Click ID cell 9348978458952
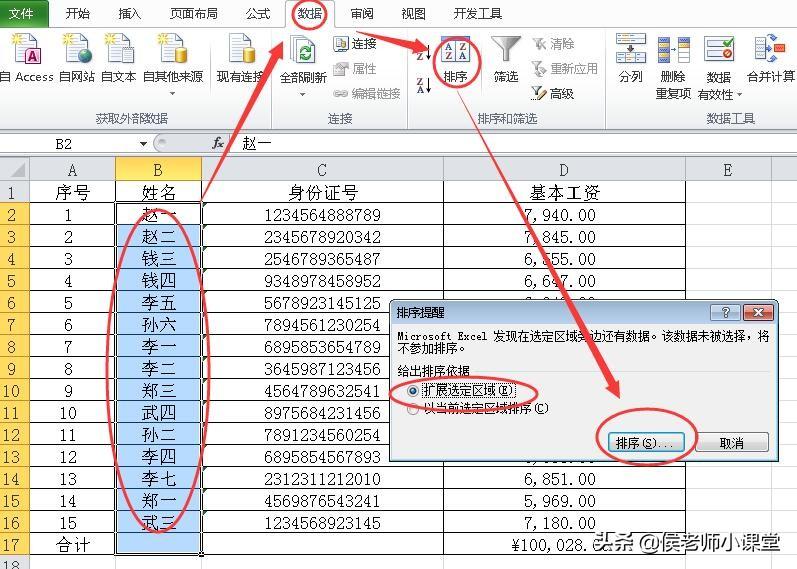This screenshot has height=569, width=797. click(x=322, y=280)
